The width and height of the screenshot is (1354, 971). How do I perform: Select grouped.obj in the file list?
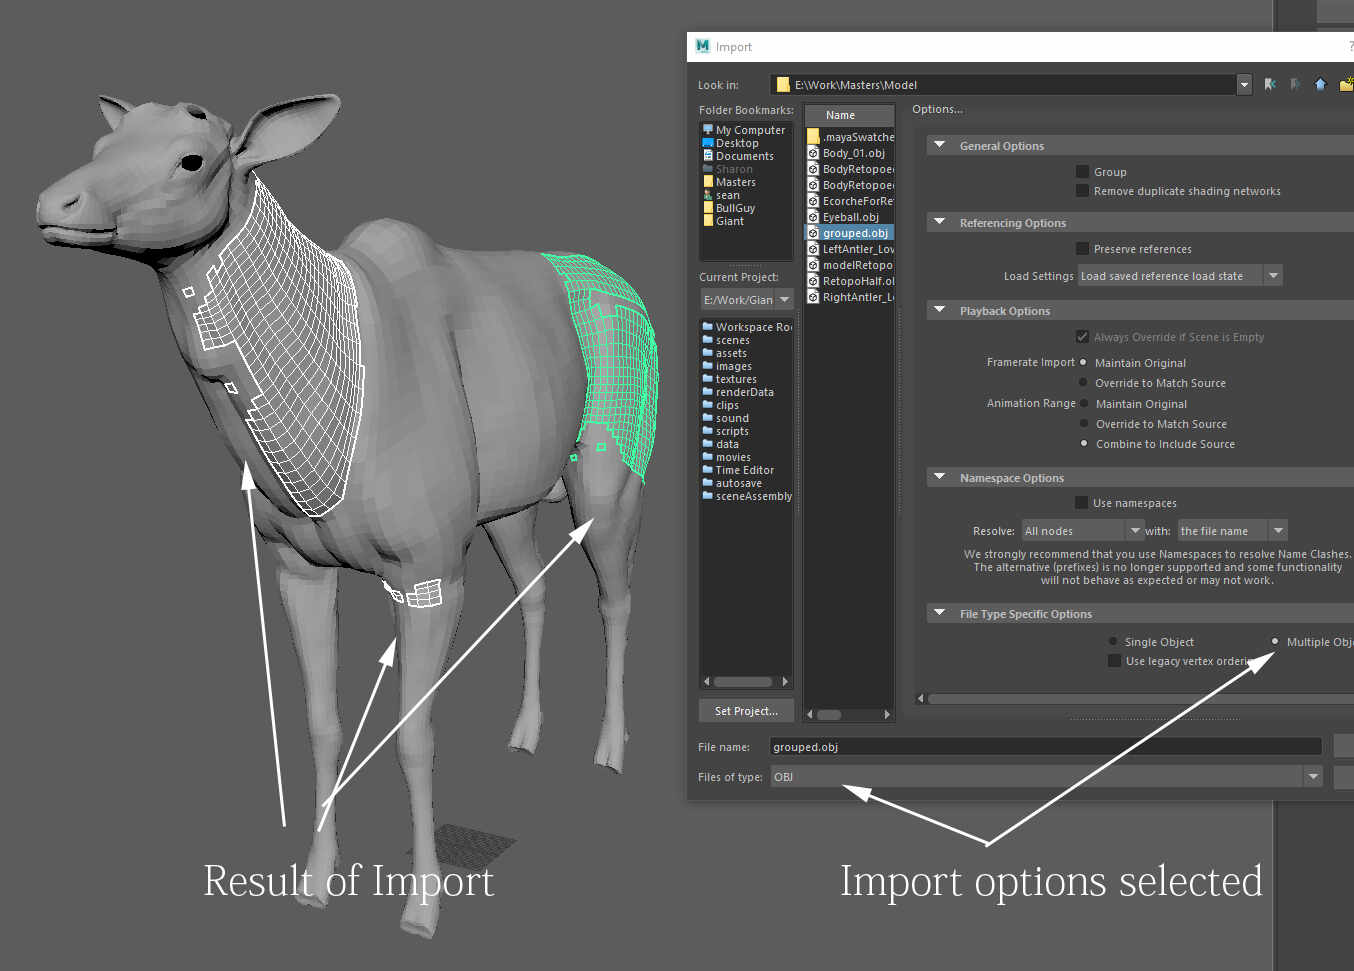(855, 232)
